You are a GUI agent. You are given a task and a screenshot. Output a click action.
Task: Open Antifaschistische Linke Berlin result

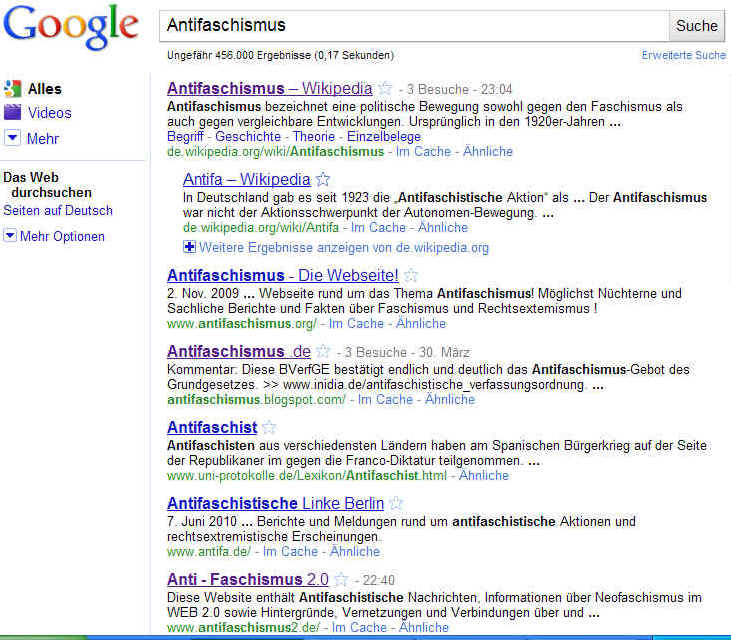click(x=275, y=503)
